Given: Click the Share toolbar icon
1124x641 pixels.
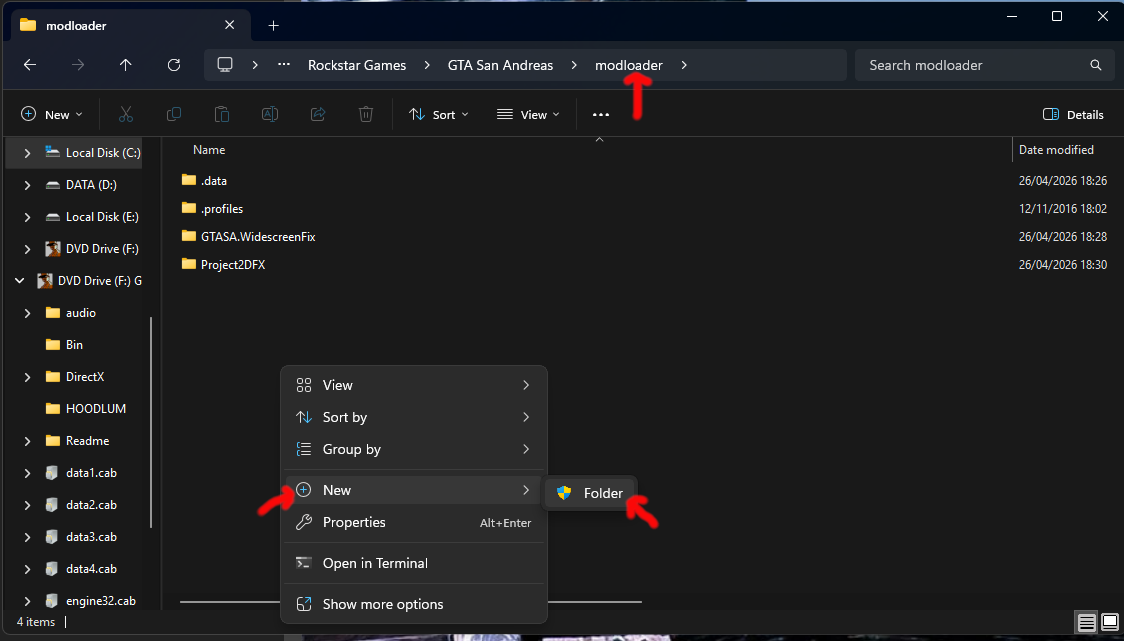Looking at the screenshot, I should pos(318,115).
